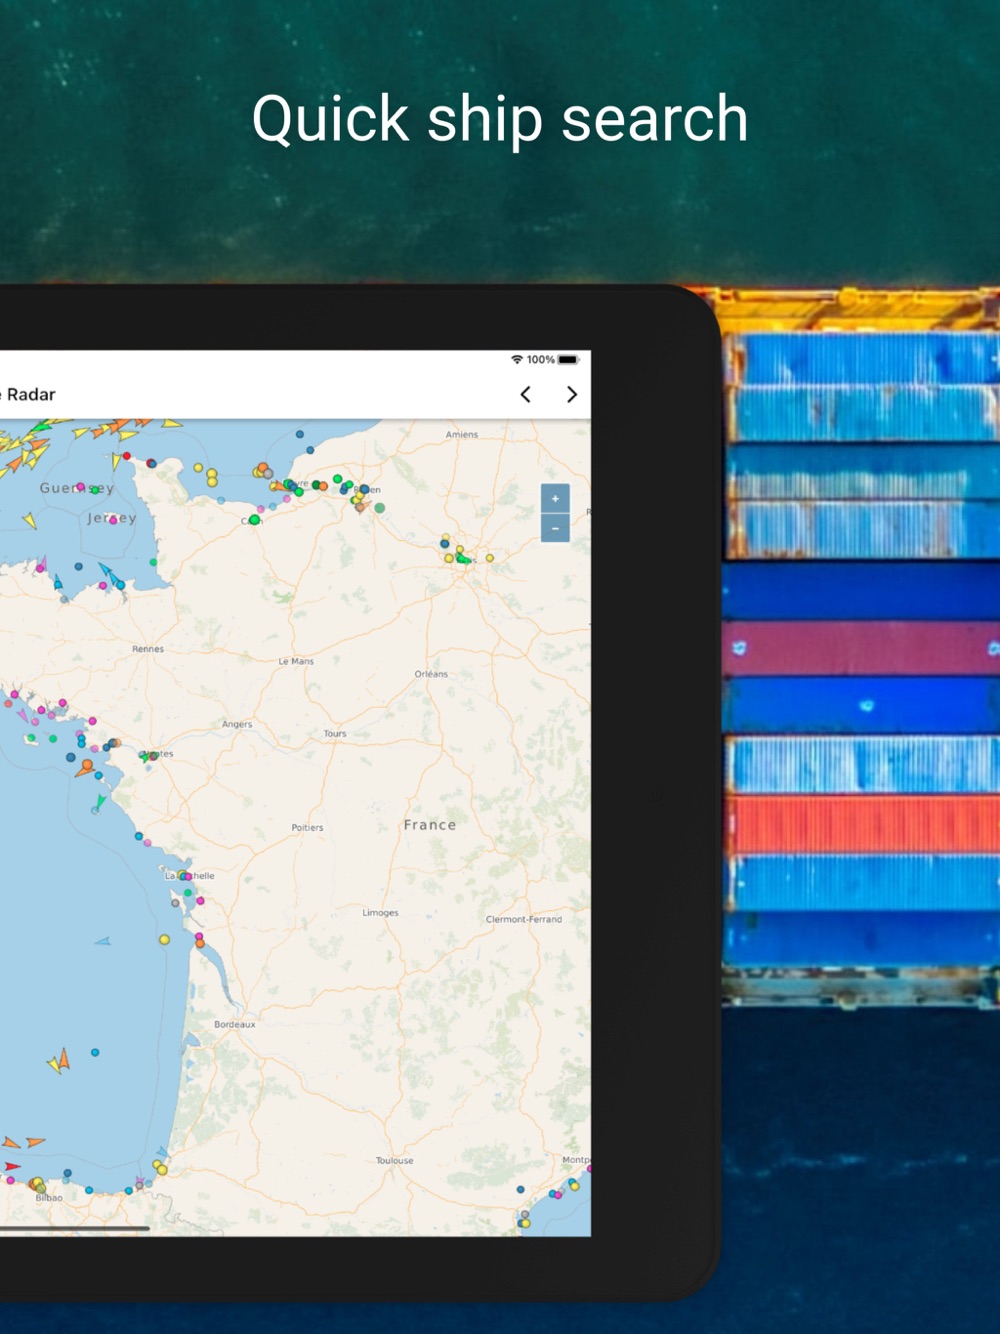
Task: Click the Orléans map label
Action: tap(431, 674)
